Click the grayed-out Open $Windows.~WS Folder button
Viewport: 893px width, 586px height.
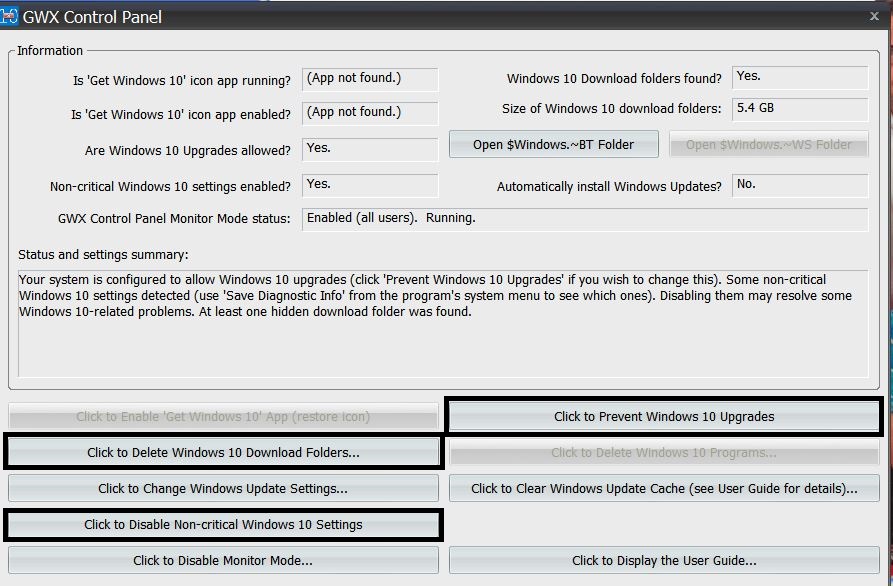coord(768,144)
